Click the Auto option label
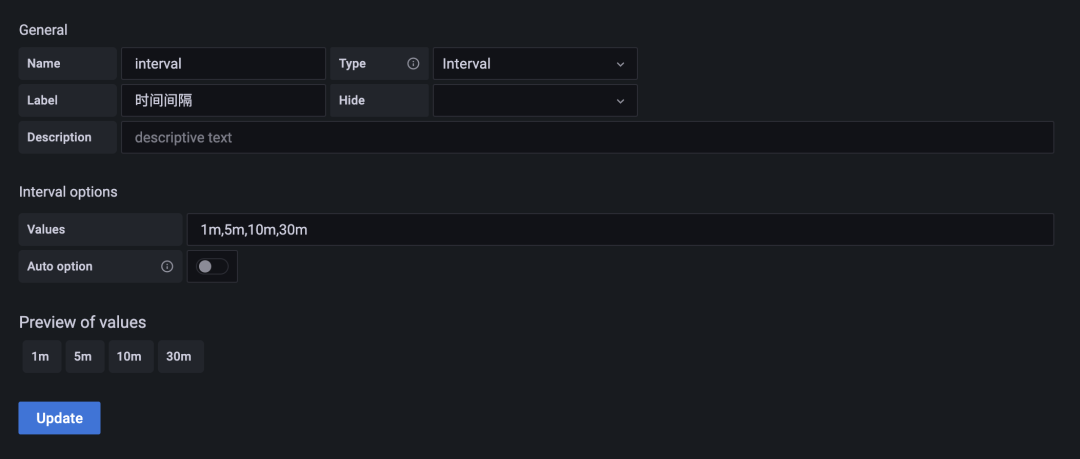 [60, 267]
